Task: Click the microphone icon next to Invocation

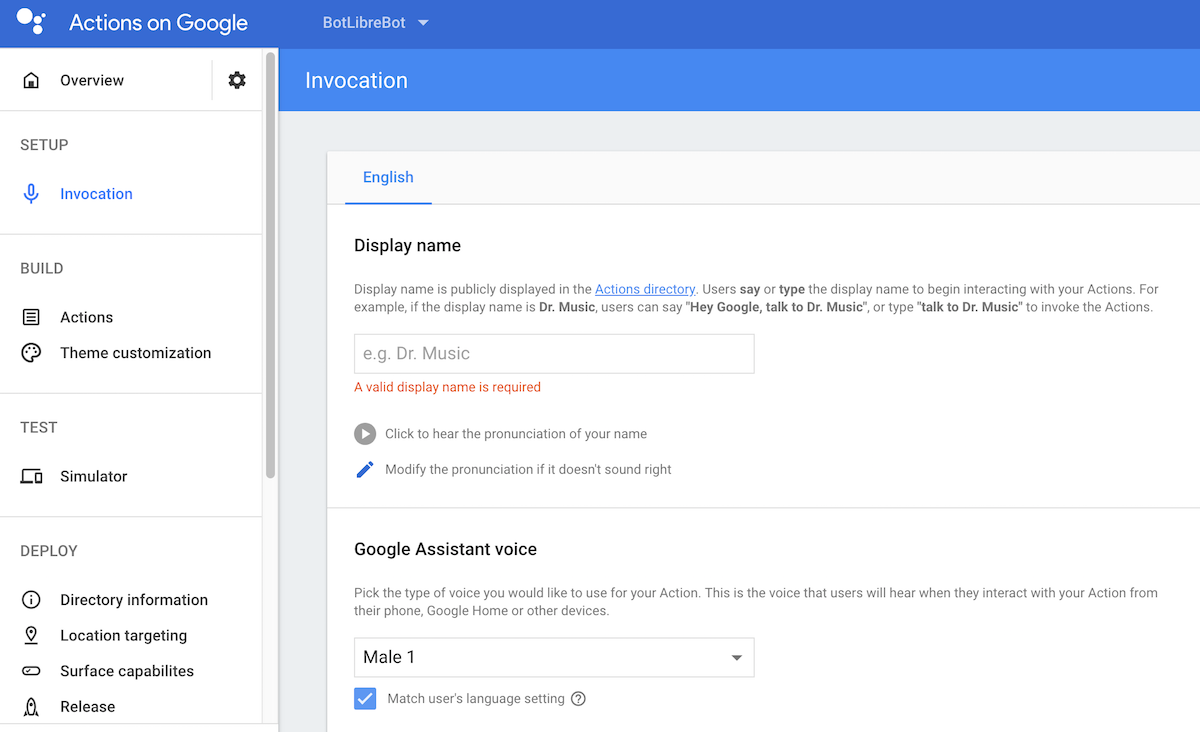Action: 31,194
